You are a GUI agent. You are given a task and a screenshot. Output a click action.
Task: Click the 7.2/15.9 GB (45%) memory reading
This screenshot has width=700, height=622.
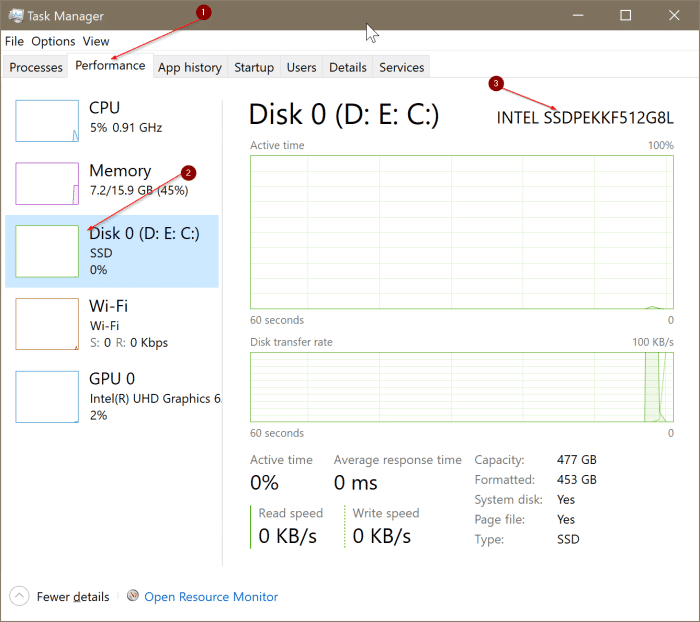139,191
